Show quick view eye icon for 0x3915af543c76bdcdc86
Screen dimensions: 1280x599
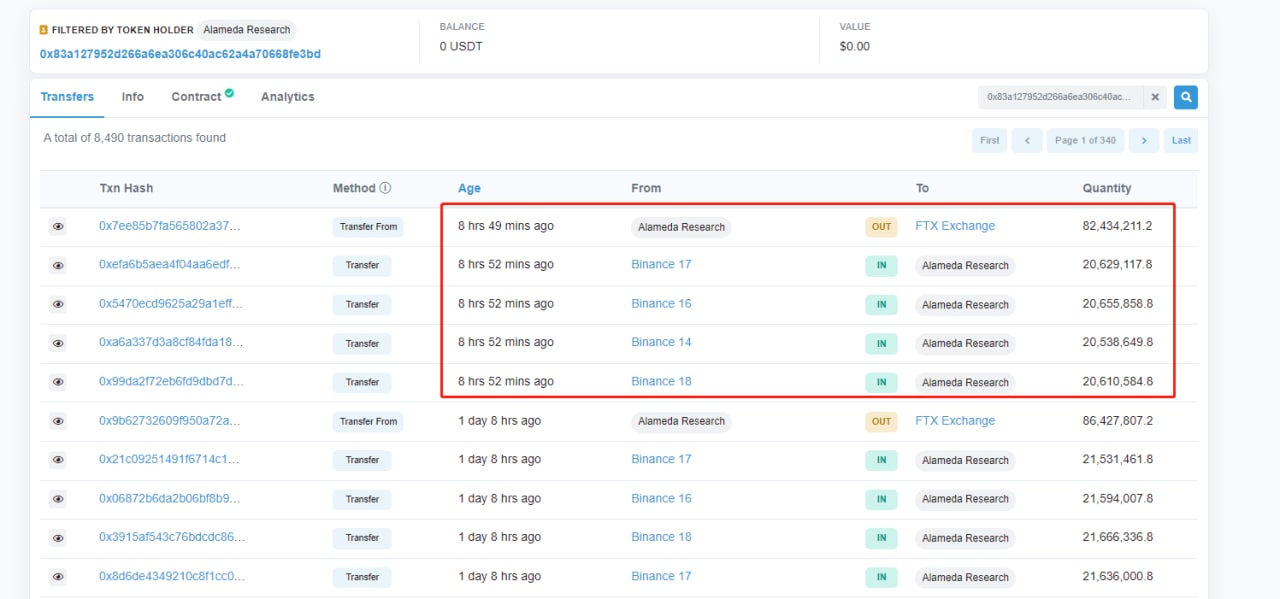point(58,538)
